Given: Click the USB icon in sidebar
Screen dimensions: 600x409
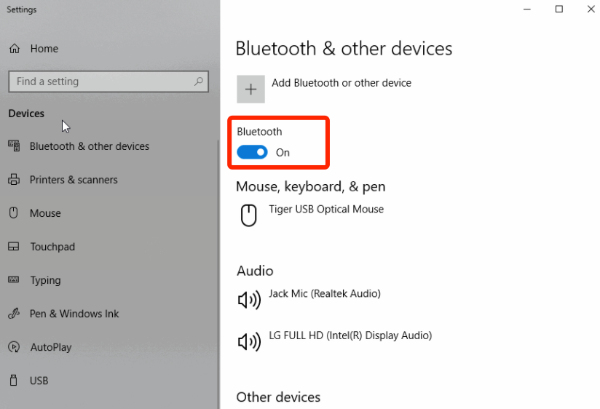Looking at the screenshot, I should pos(14,380).
